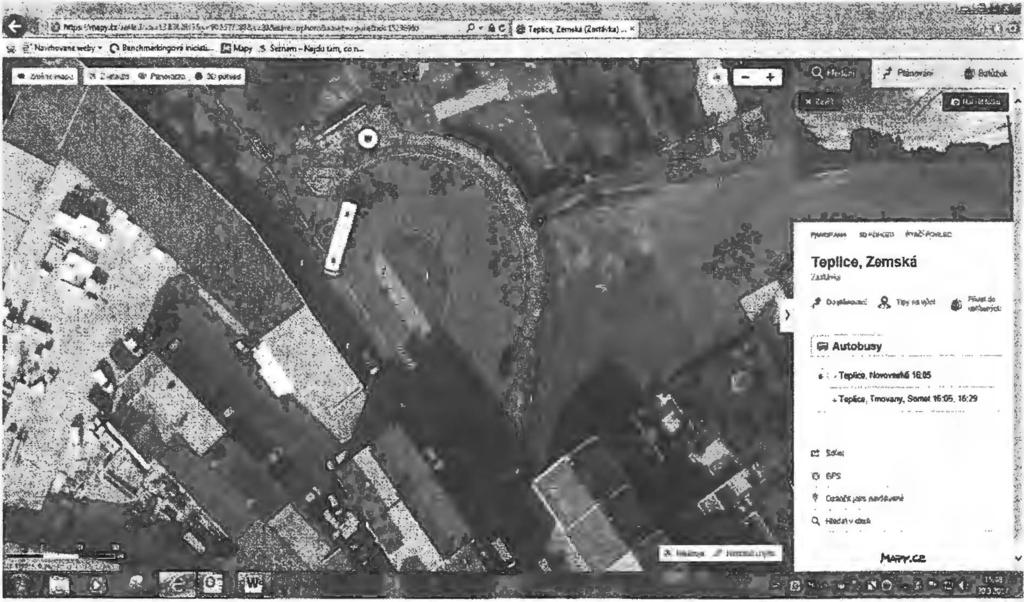Screen dimensions: 1024x602
Task: Select the Panorama tab in stop panel
Action: 828,235
